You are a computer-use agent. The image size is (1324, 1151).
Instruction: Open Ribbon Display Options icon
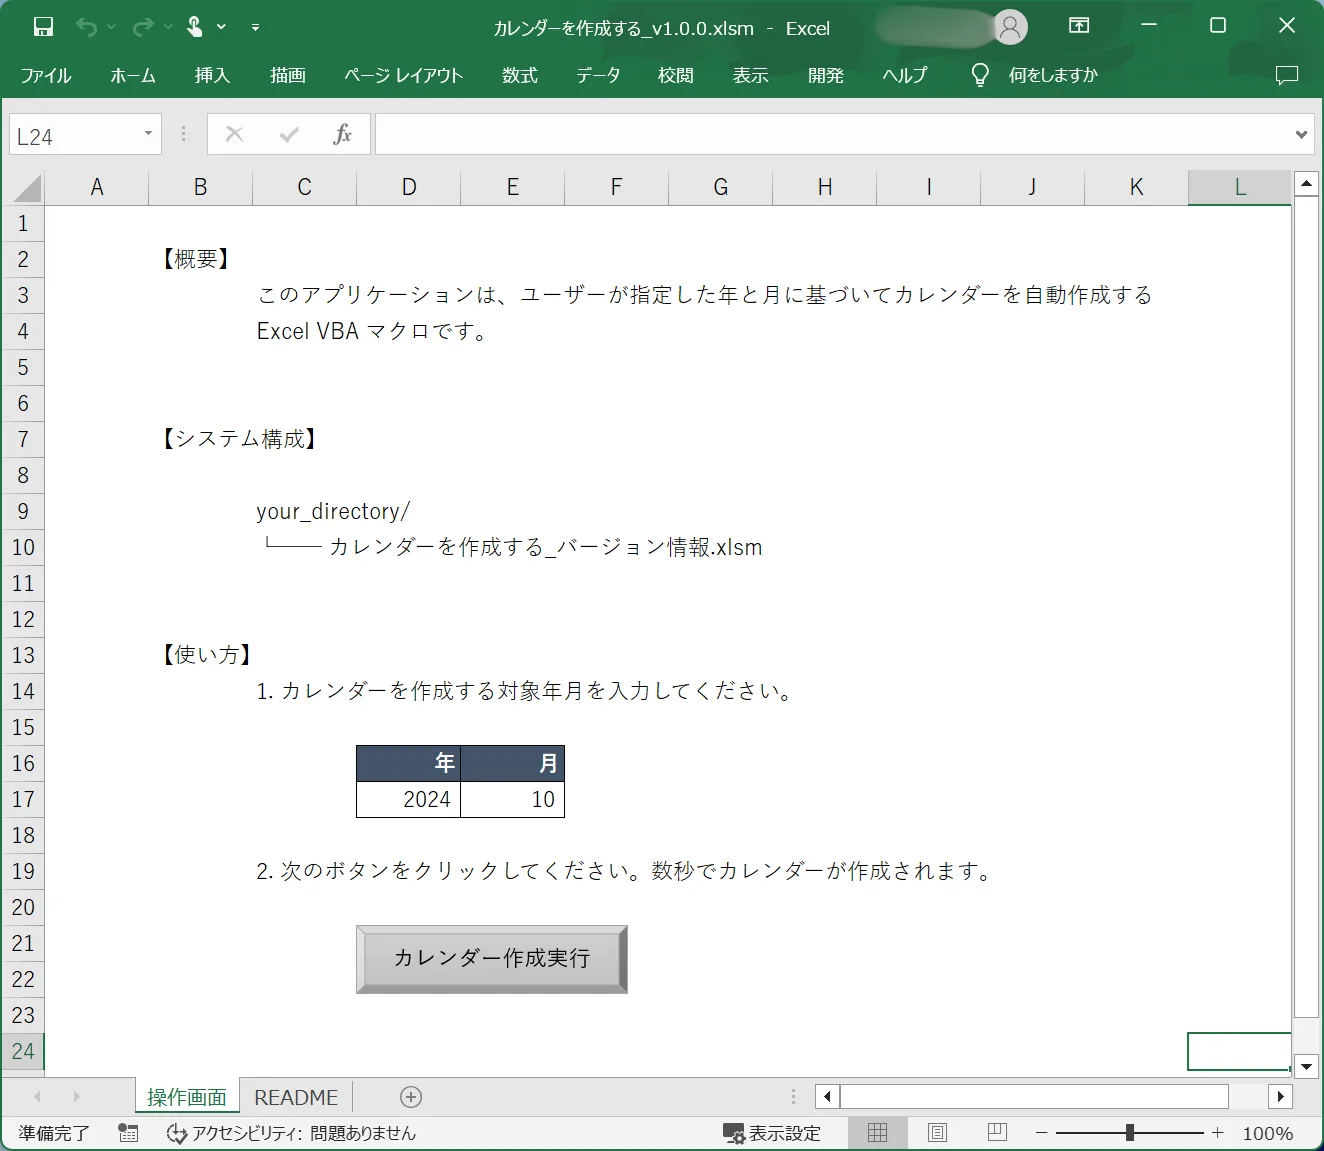1079,26
